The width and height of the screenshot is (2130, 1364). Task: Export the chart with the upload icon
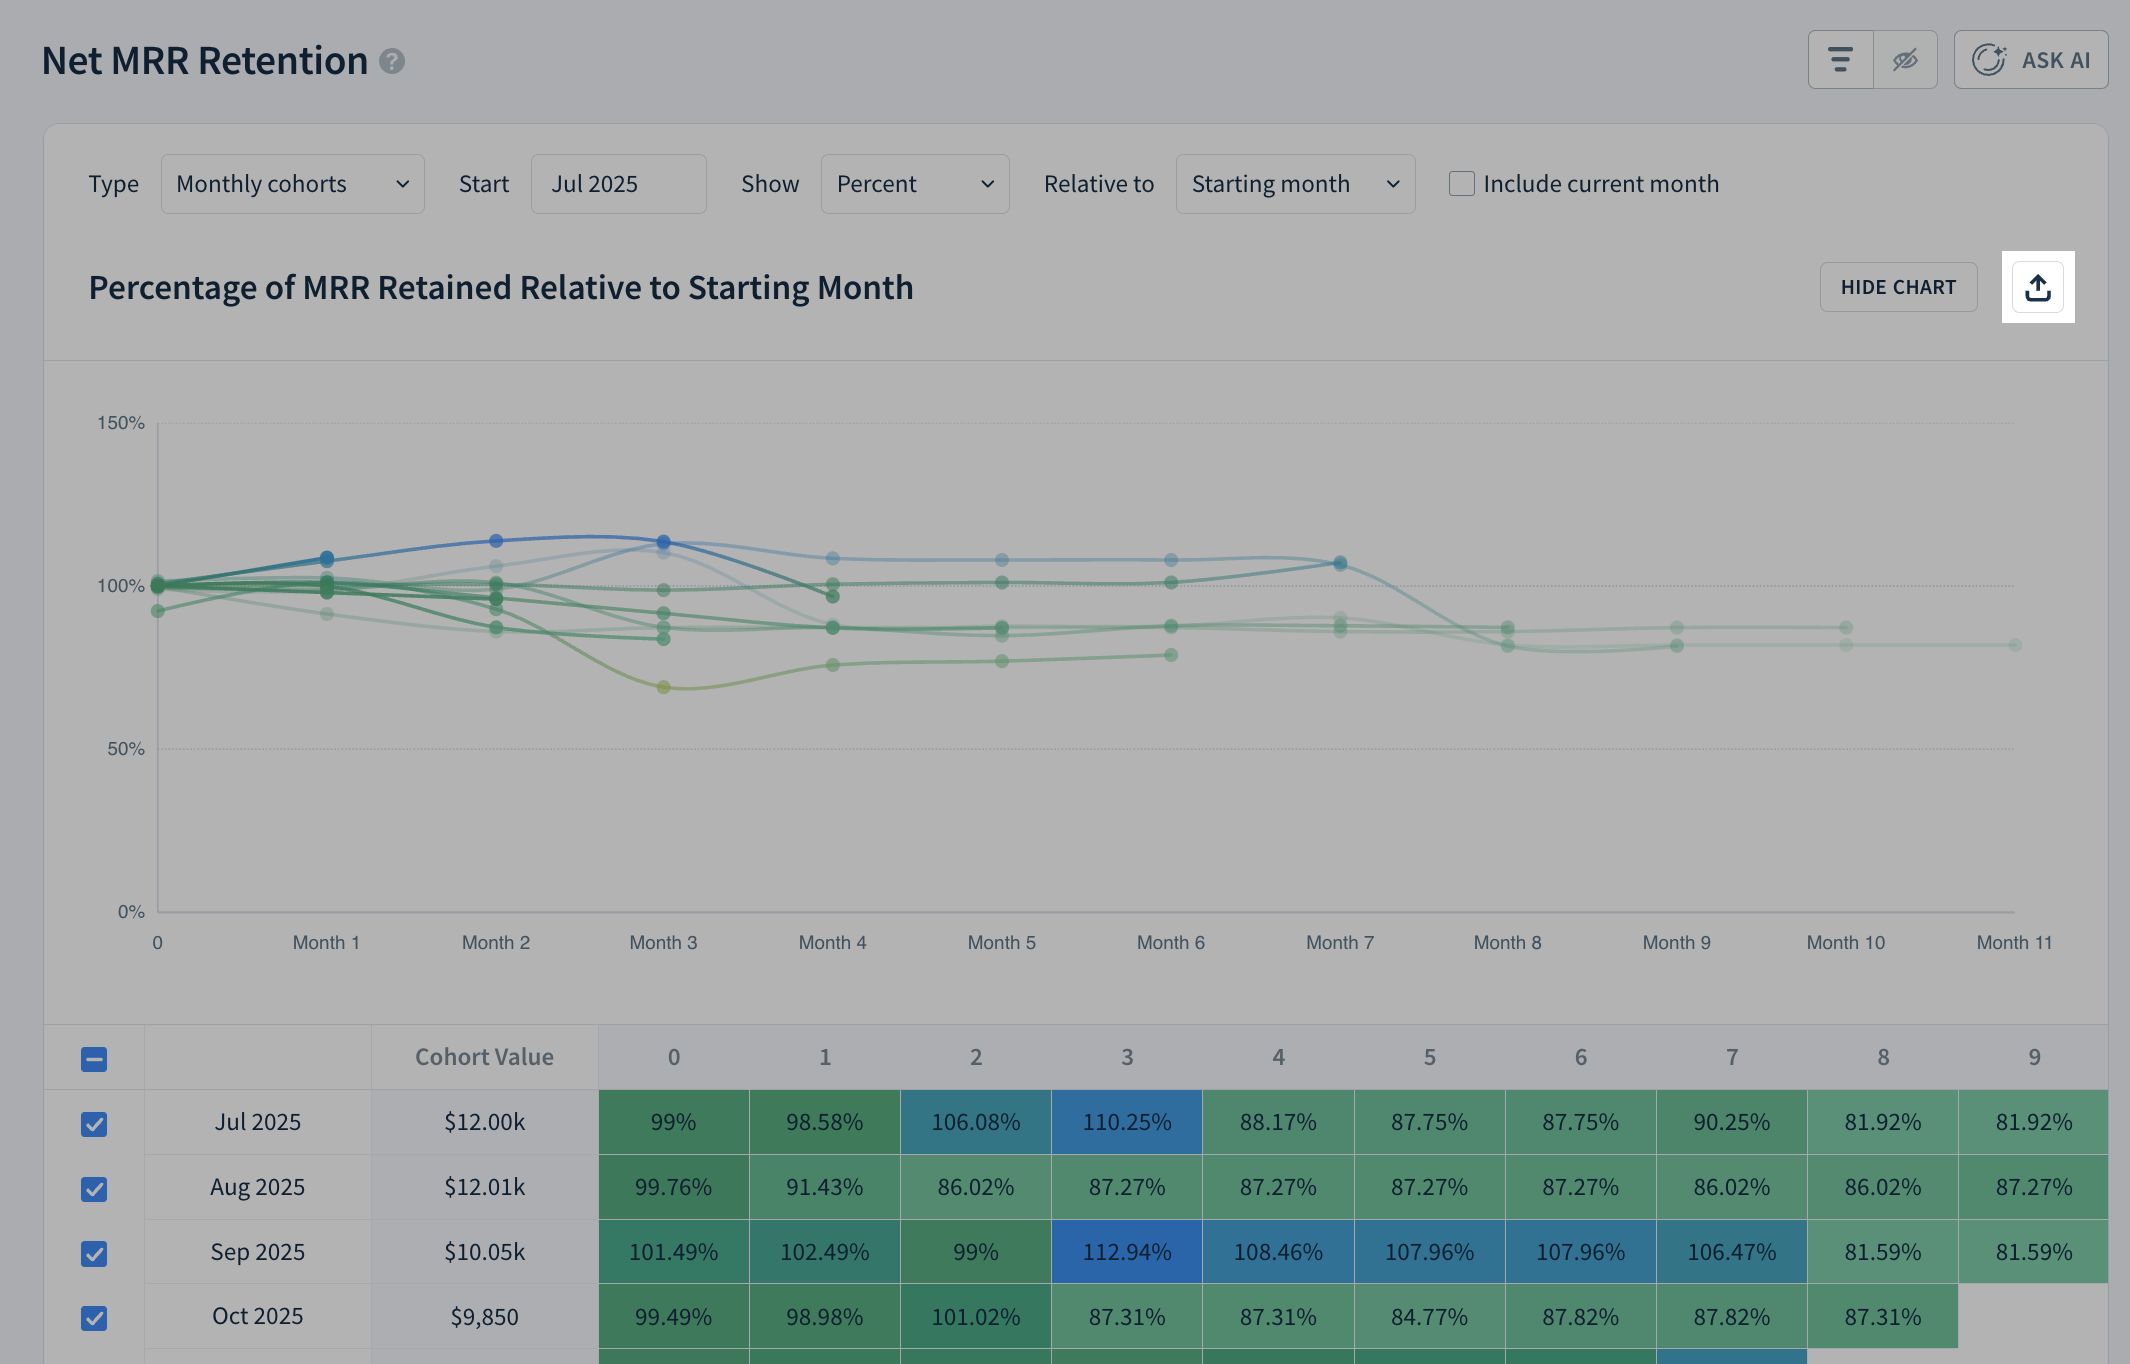pyautogui.click(x=2038, y=287)
